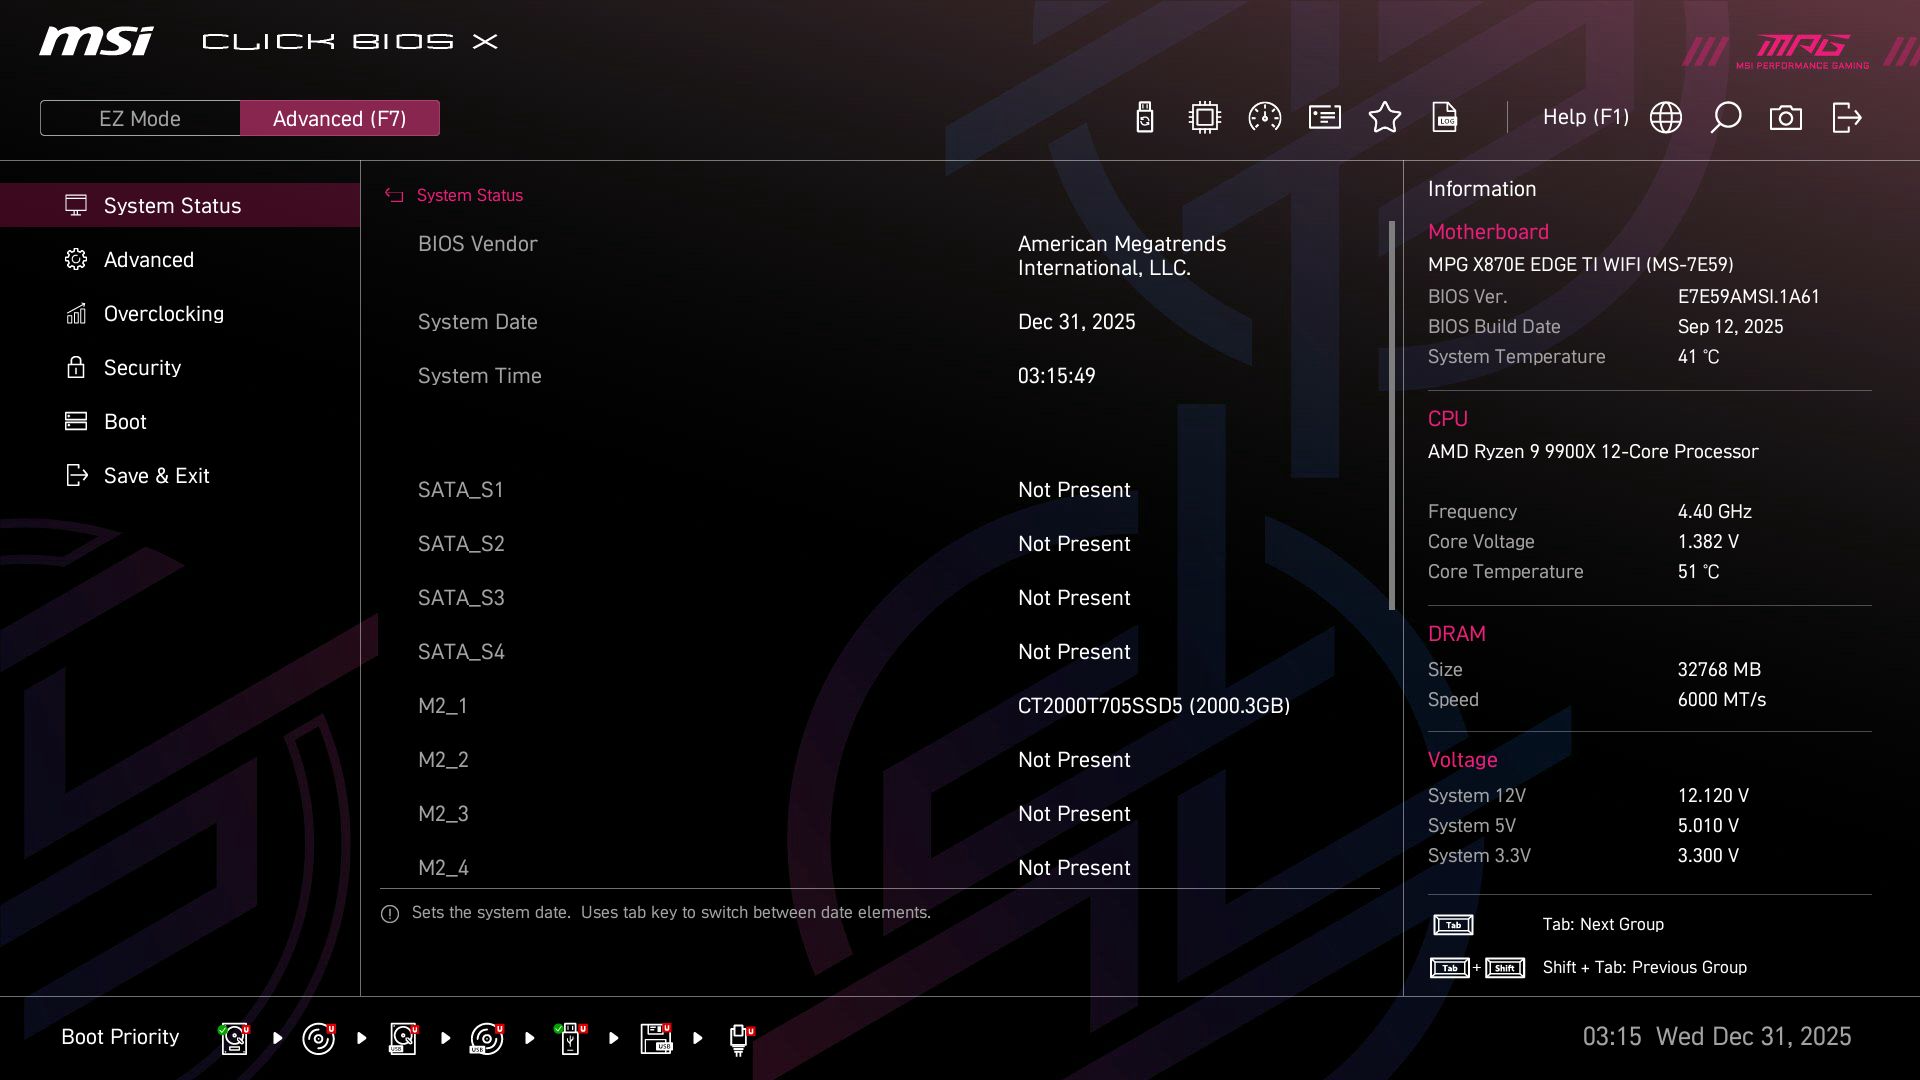Screen dimensions: 1920x1080
Task: Open Favorites via the star icon
Action: pos(1386,117)
